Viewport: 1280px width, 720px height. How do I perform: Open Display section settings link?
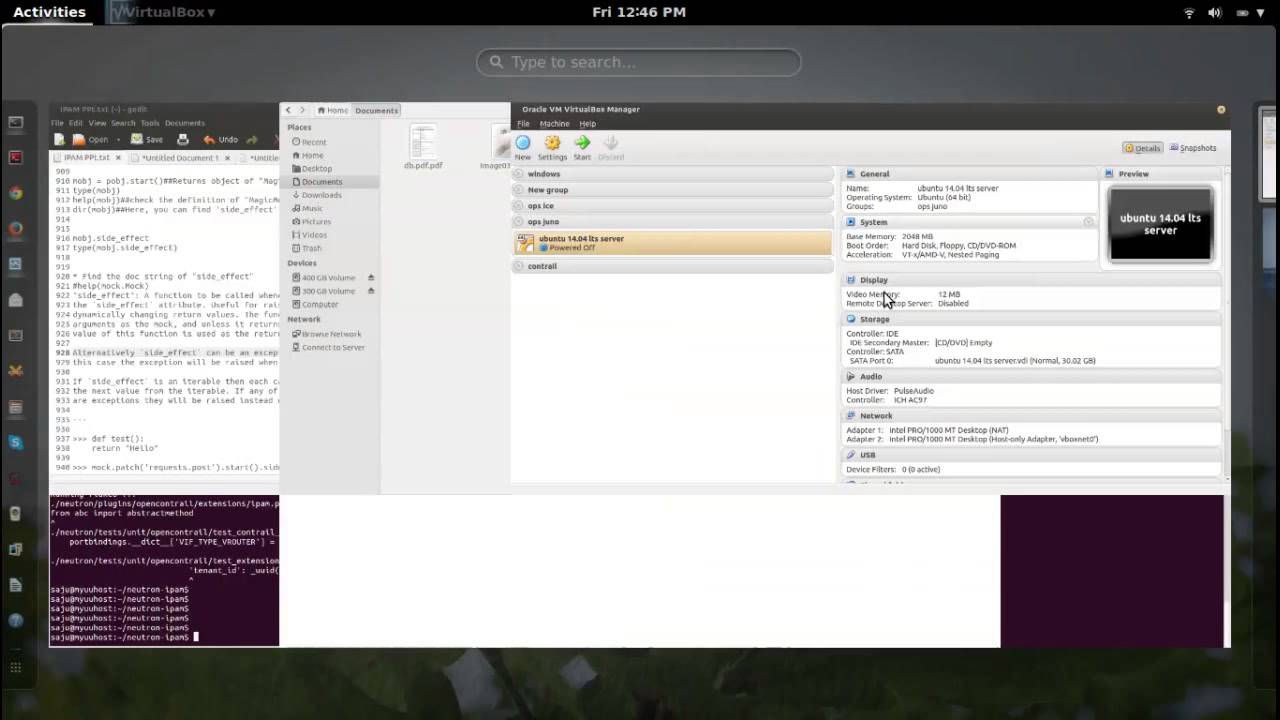click(873, 280)
